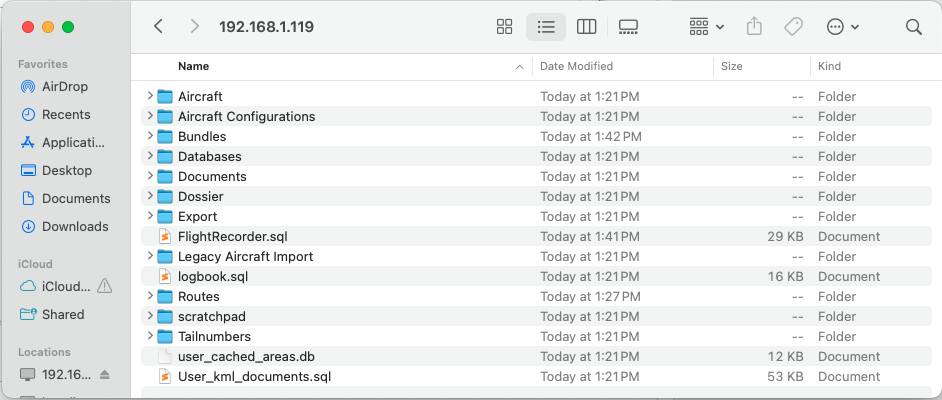Select the logbook.sql file icon

(x=165, y=276)
